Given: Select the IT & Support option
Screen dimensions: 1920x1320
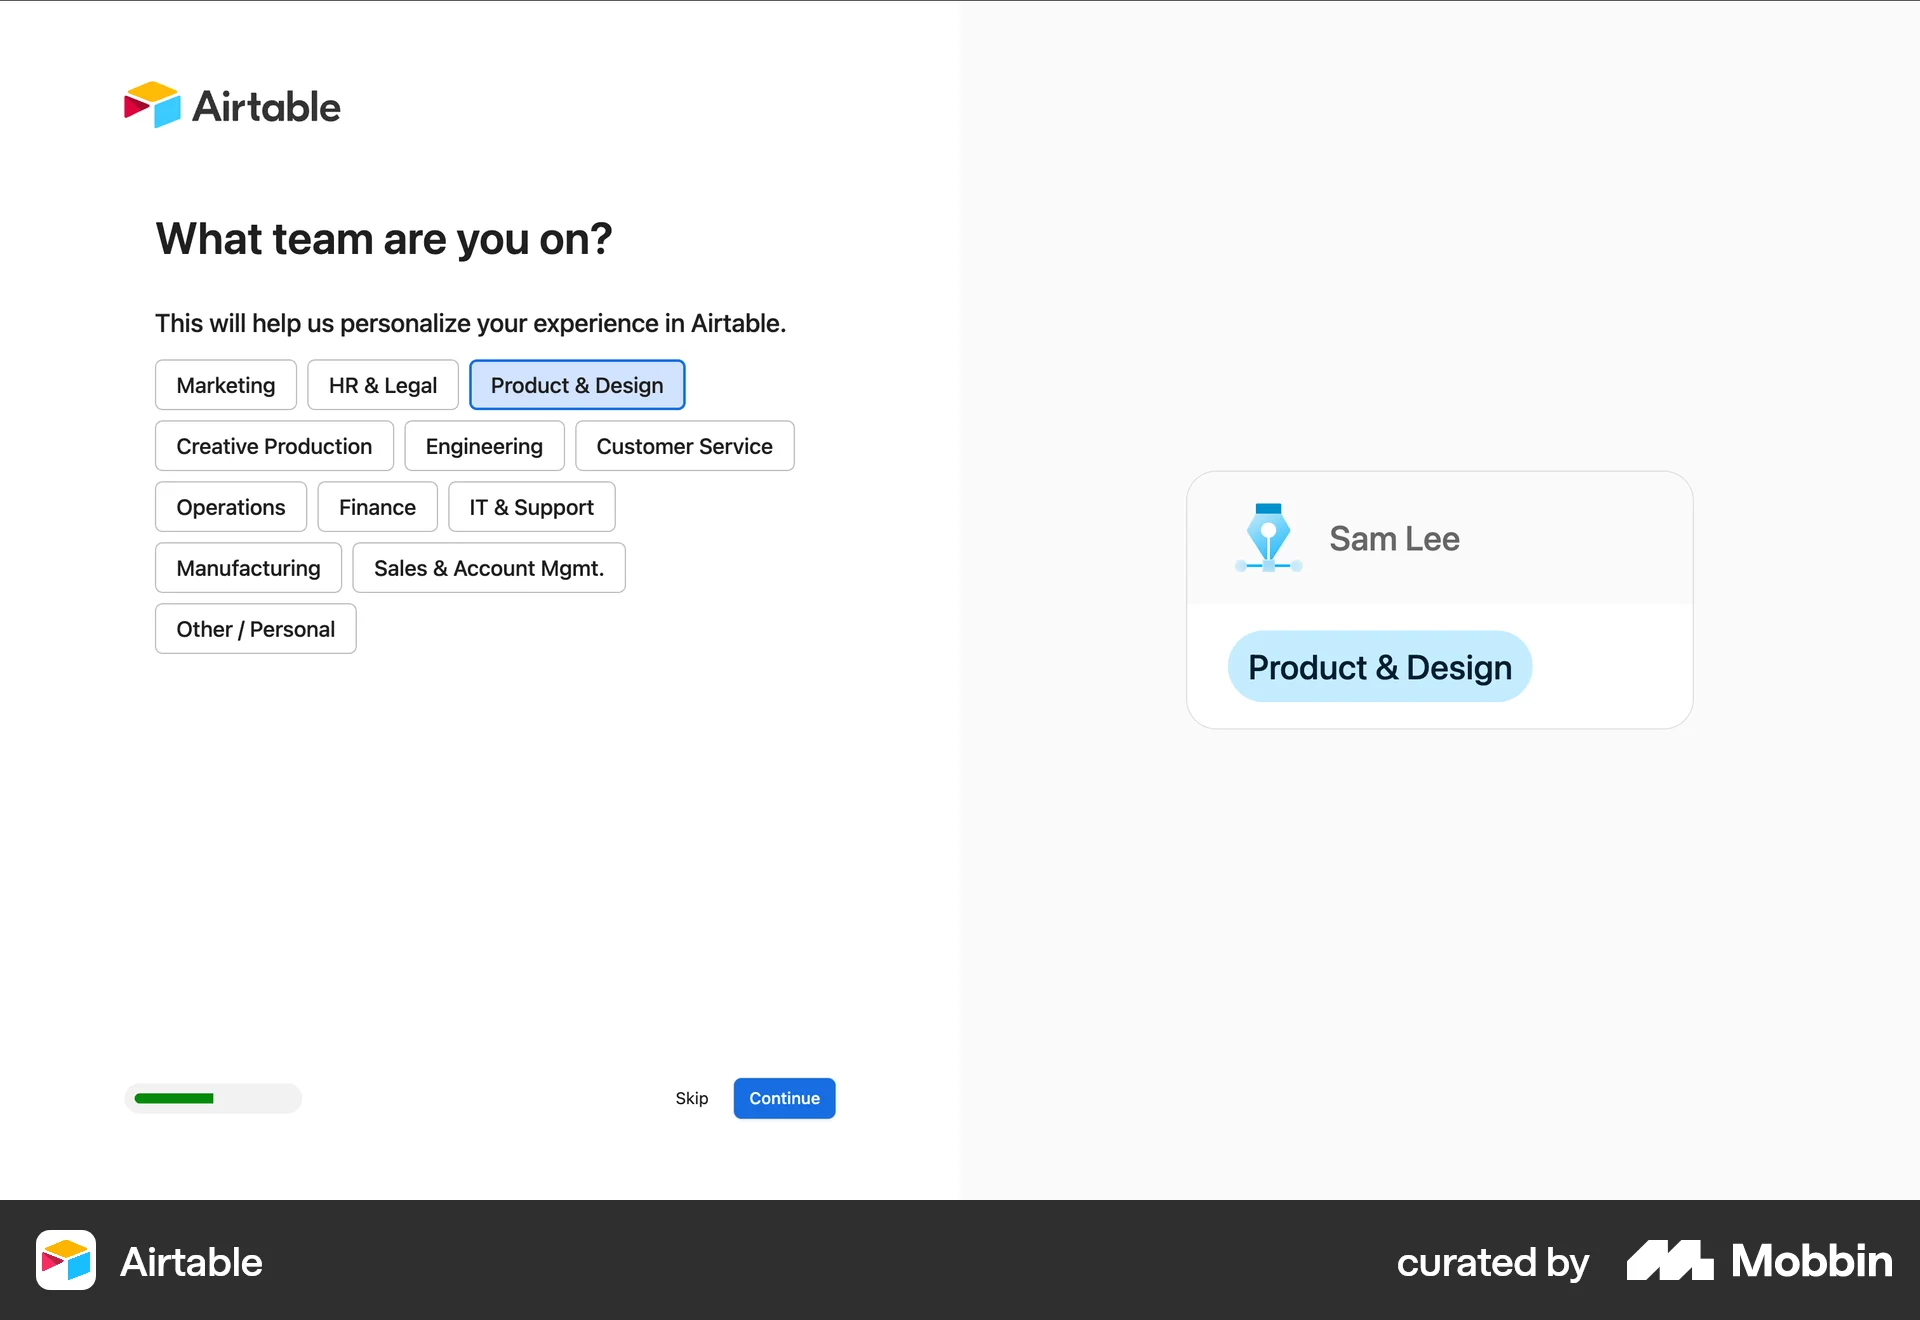Looking at the screenshot, I should 531,507.
